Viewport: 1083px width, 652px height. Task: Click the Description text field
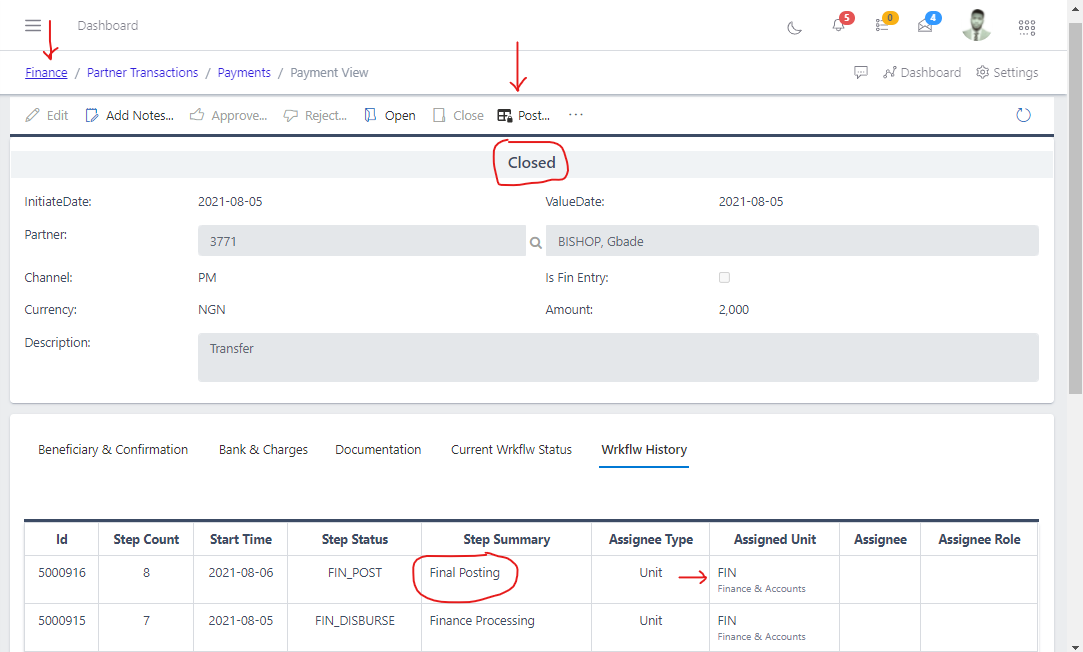click(618, 357)
